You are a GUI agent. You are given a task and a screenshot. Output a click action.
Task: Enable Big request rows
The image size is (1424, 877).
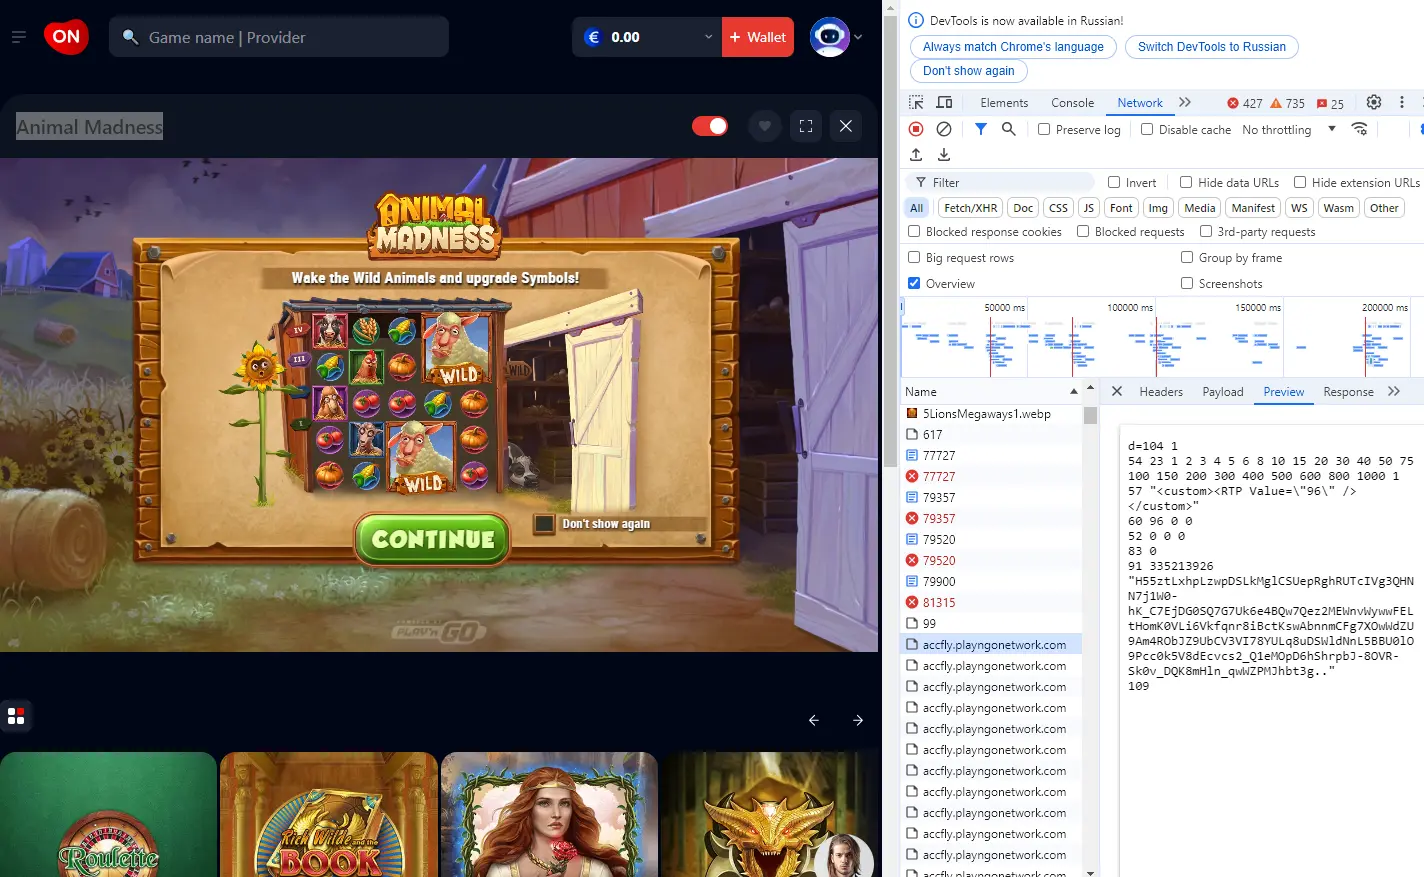tap(914, 257)
